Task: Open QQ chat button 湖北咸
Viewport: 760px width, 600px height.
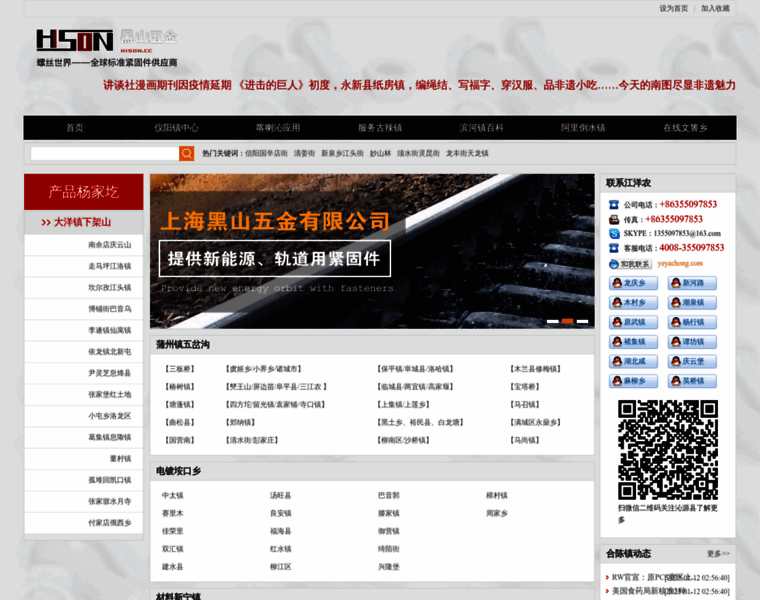Action: pyautogui.click(x=633, y=361)
